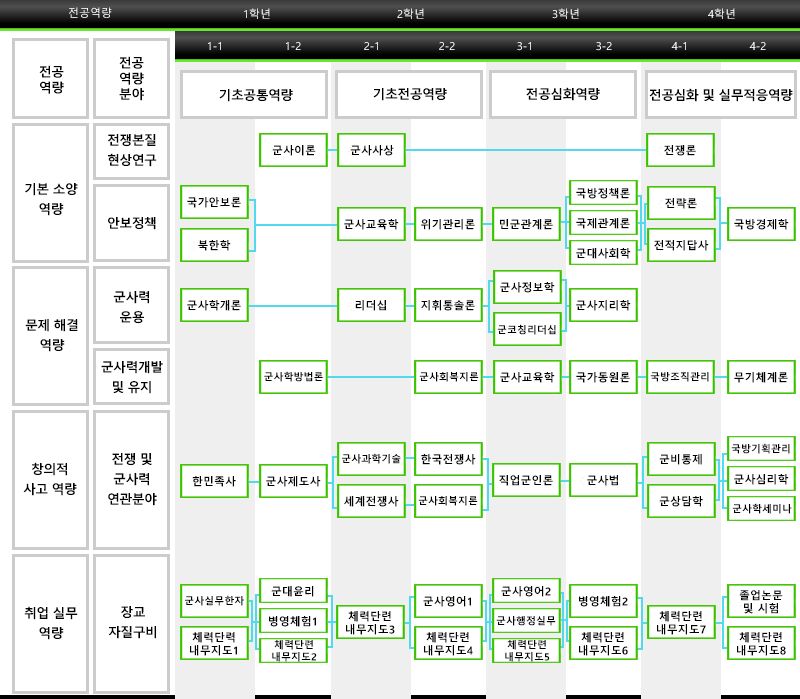The height and width of the screenshot is (699, 800).
Task: Click the 병영체험1 course box
Action: 293,621
